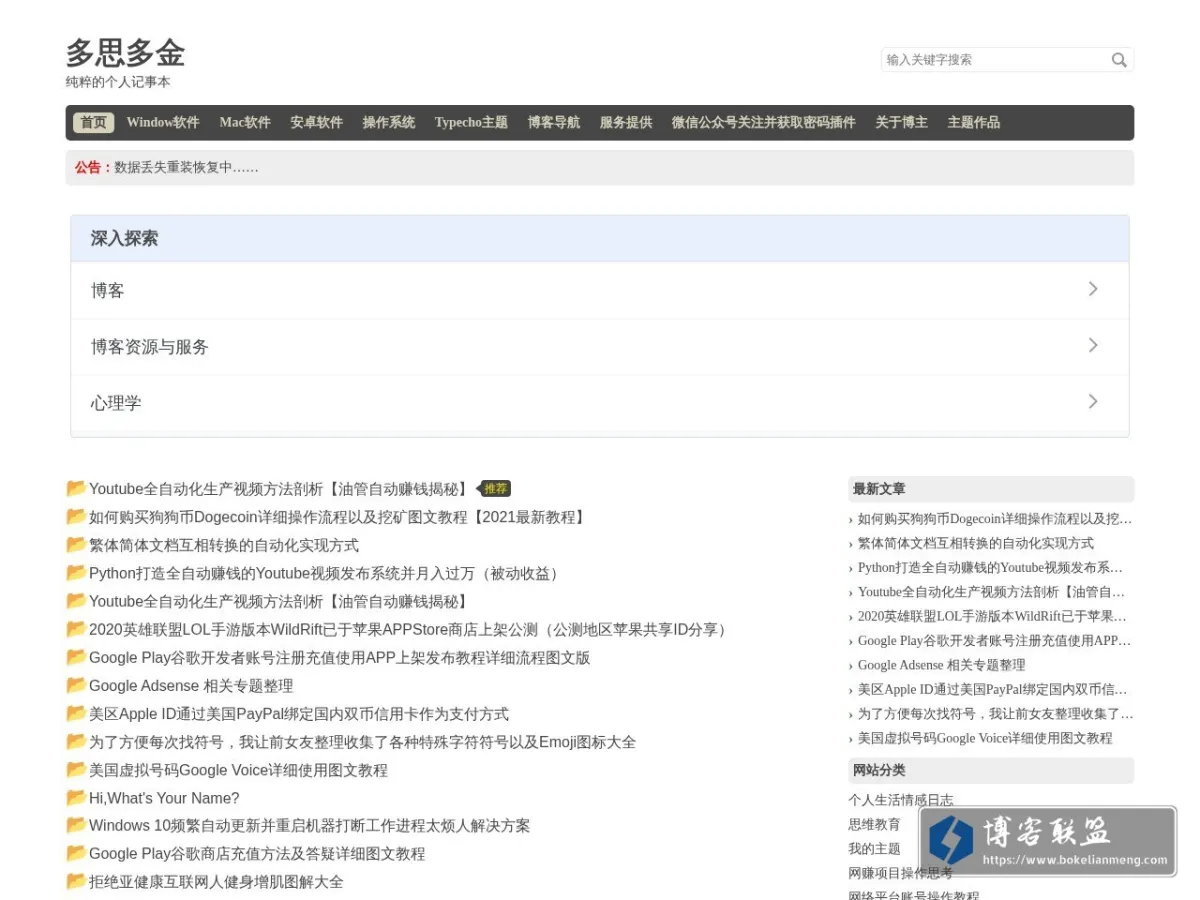Open 如何购买狗狗币Dogecoin post in main list
1200x900 pixels.
[x=338, y=517]
